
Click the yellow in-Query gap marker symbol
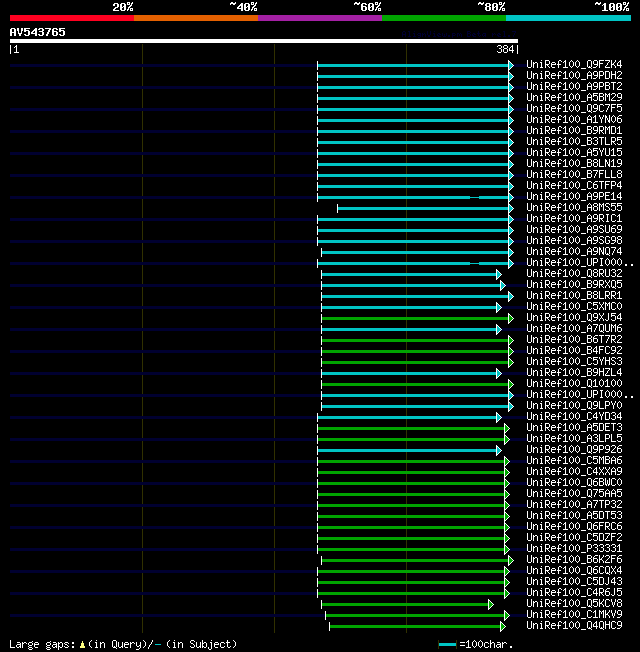click(x=82, y=645)
